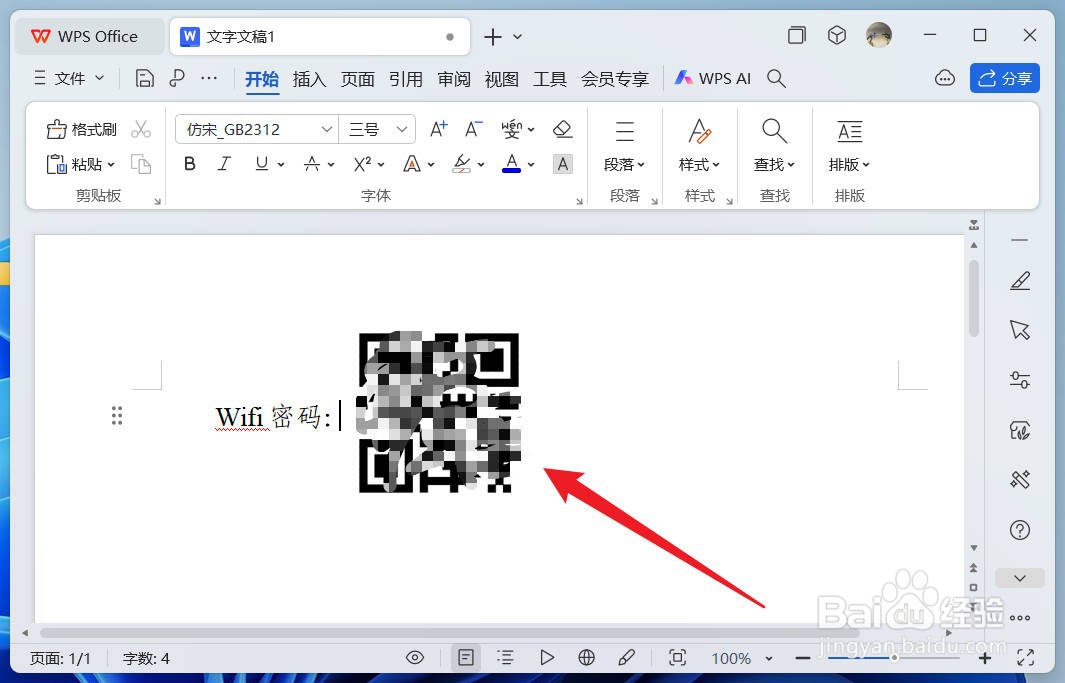Open the font color dropdown arrow

click(529, 164)
